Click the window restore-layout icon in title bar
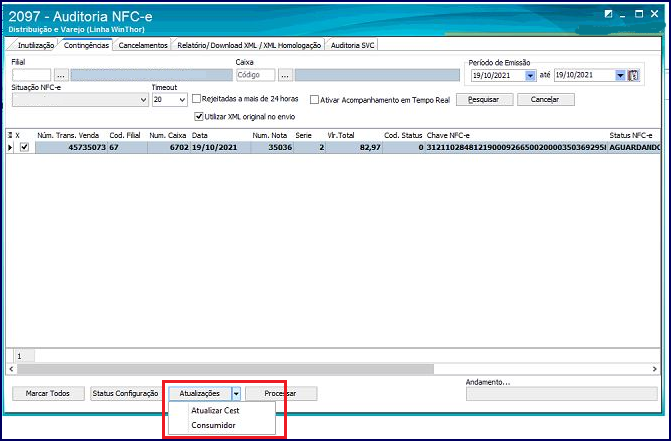 [608, 14]
